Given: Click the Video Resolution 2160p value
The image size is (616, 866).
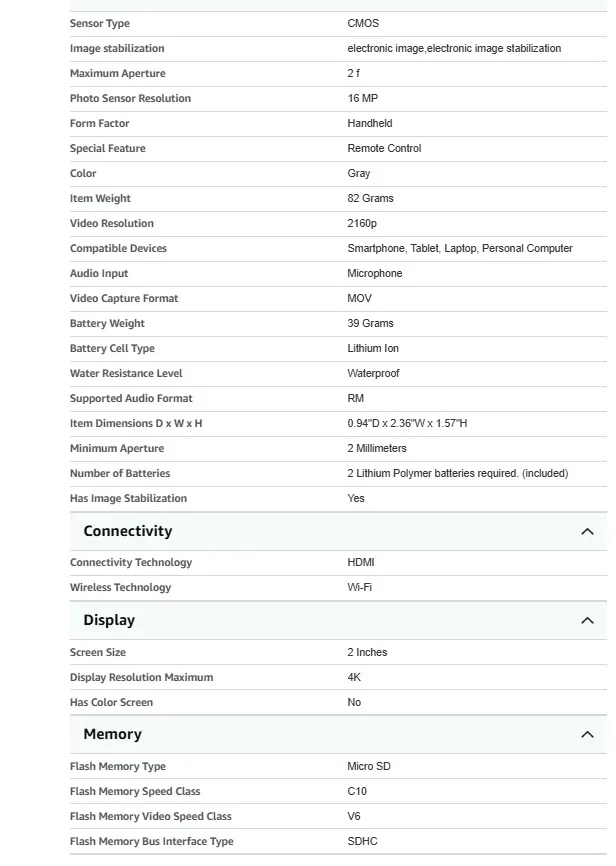Looking at the screenshot, I should [362, 223].
